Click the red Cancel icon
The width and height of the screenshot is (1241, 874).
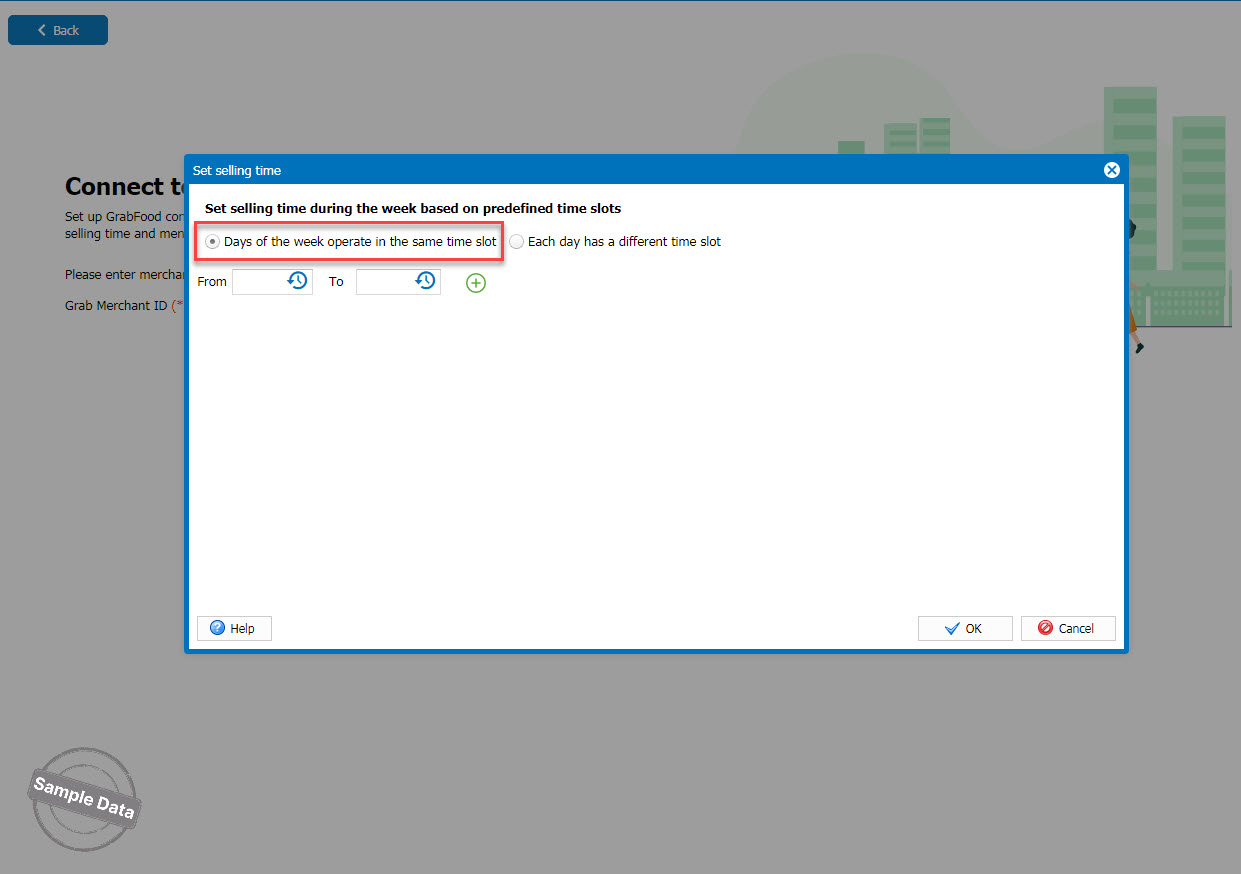coord(1045,628)
